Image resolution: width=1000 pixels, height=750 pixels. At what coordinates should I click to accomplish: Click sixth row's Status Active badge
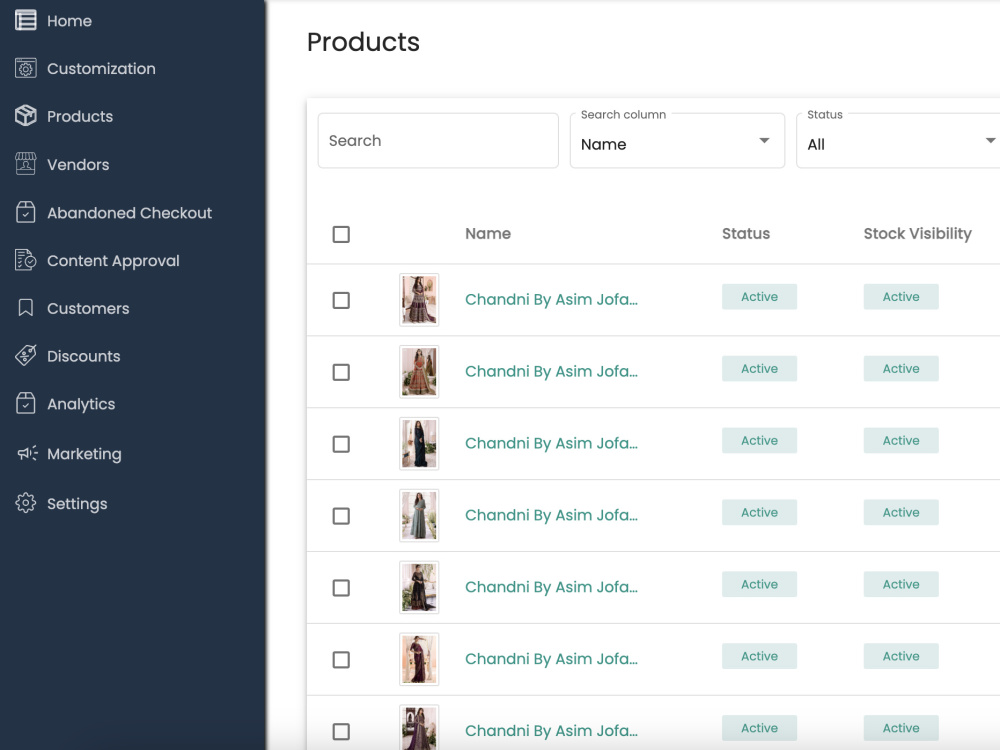point(760,656)
